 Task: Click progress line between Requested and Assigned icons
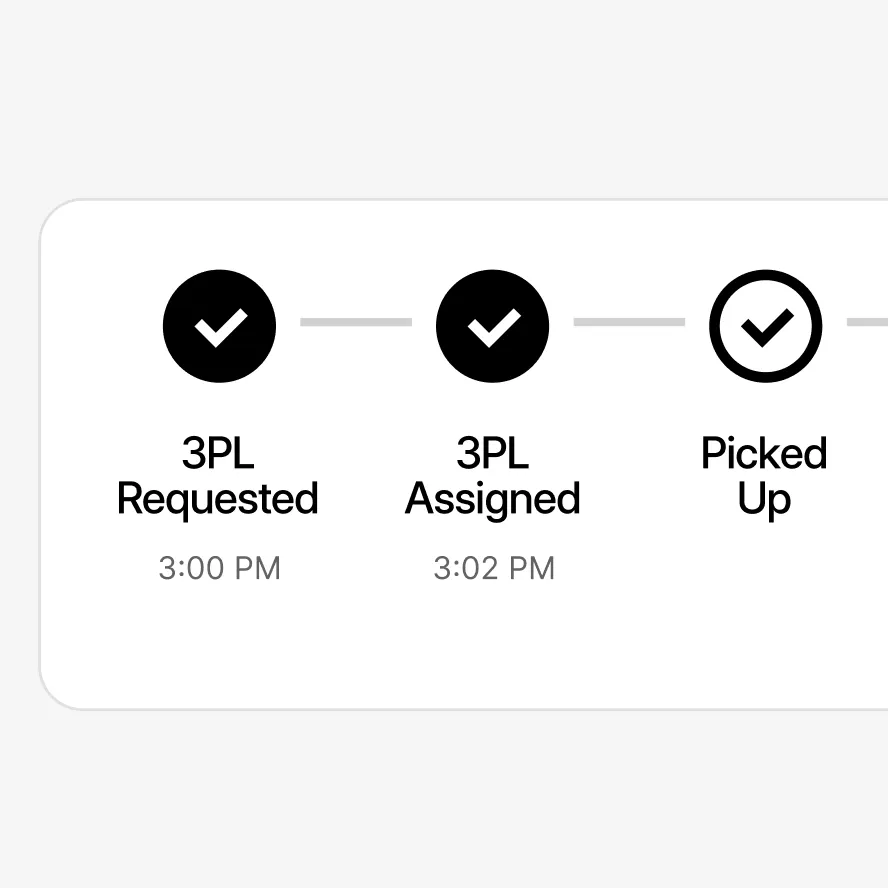355,322
